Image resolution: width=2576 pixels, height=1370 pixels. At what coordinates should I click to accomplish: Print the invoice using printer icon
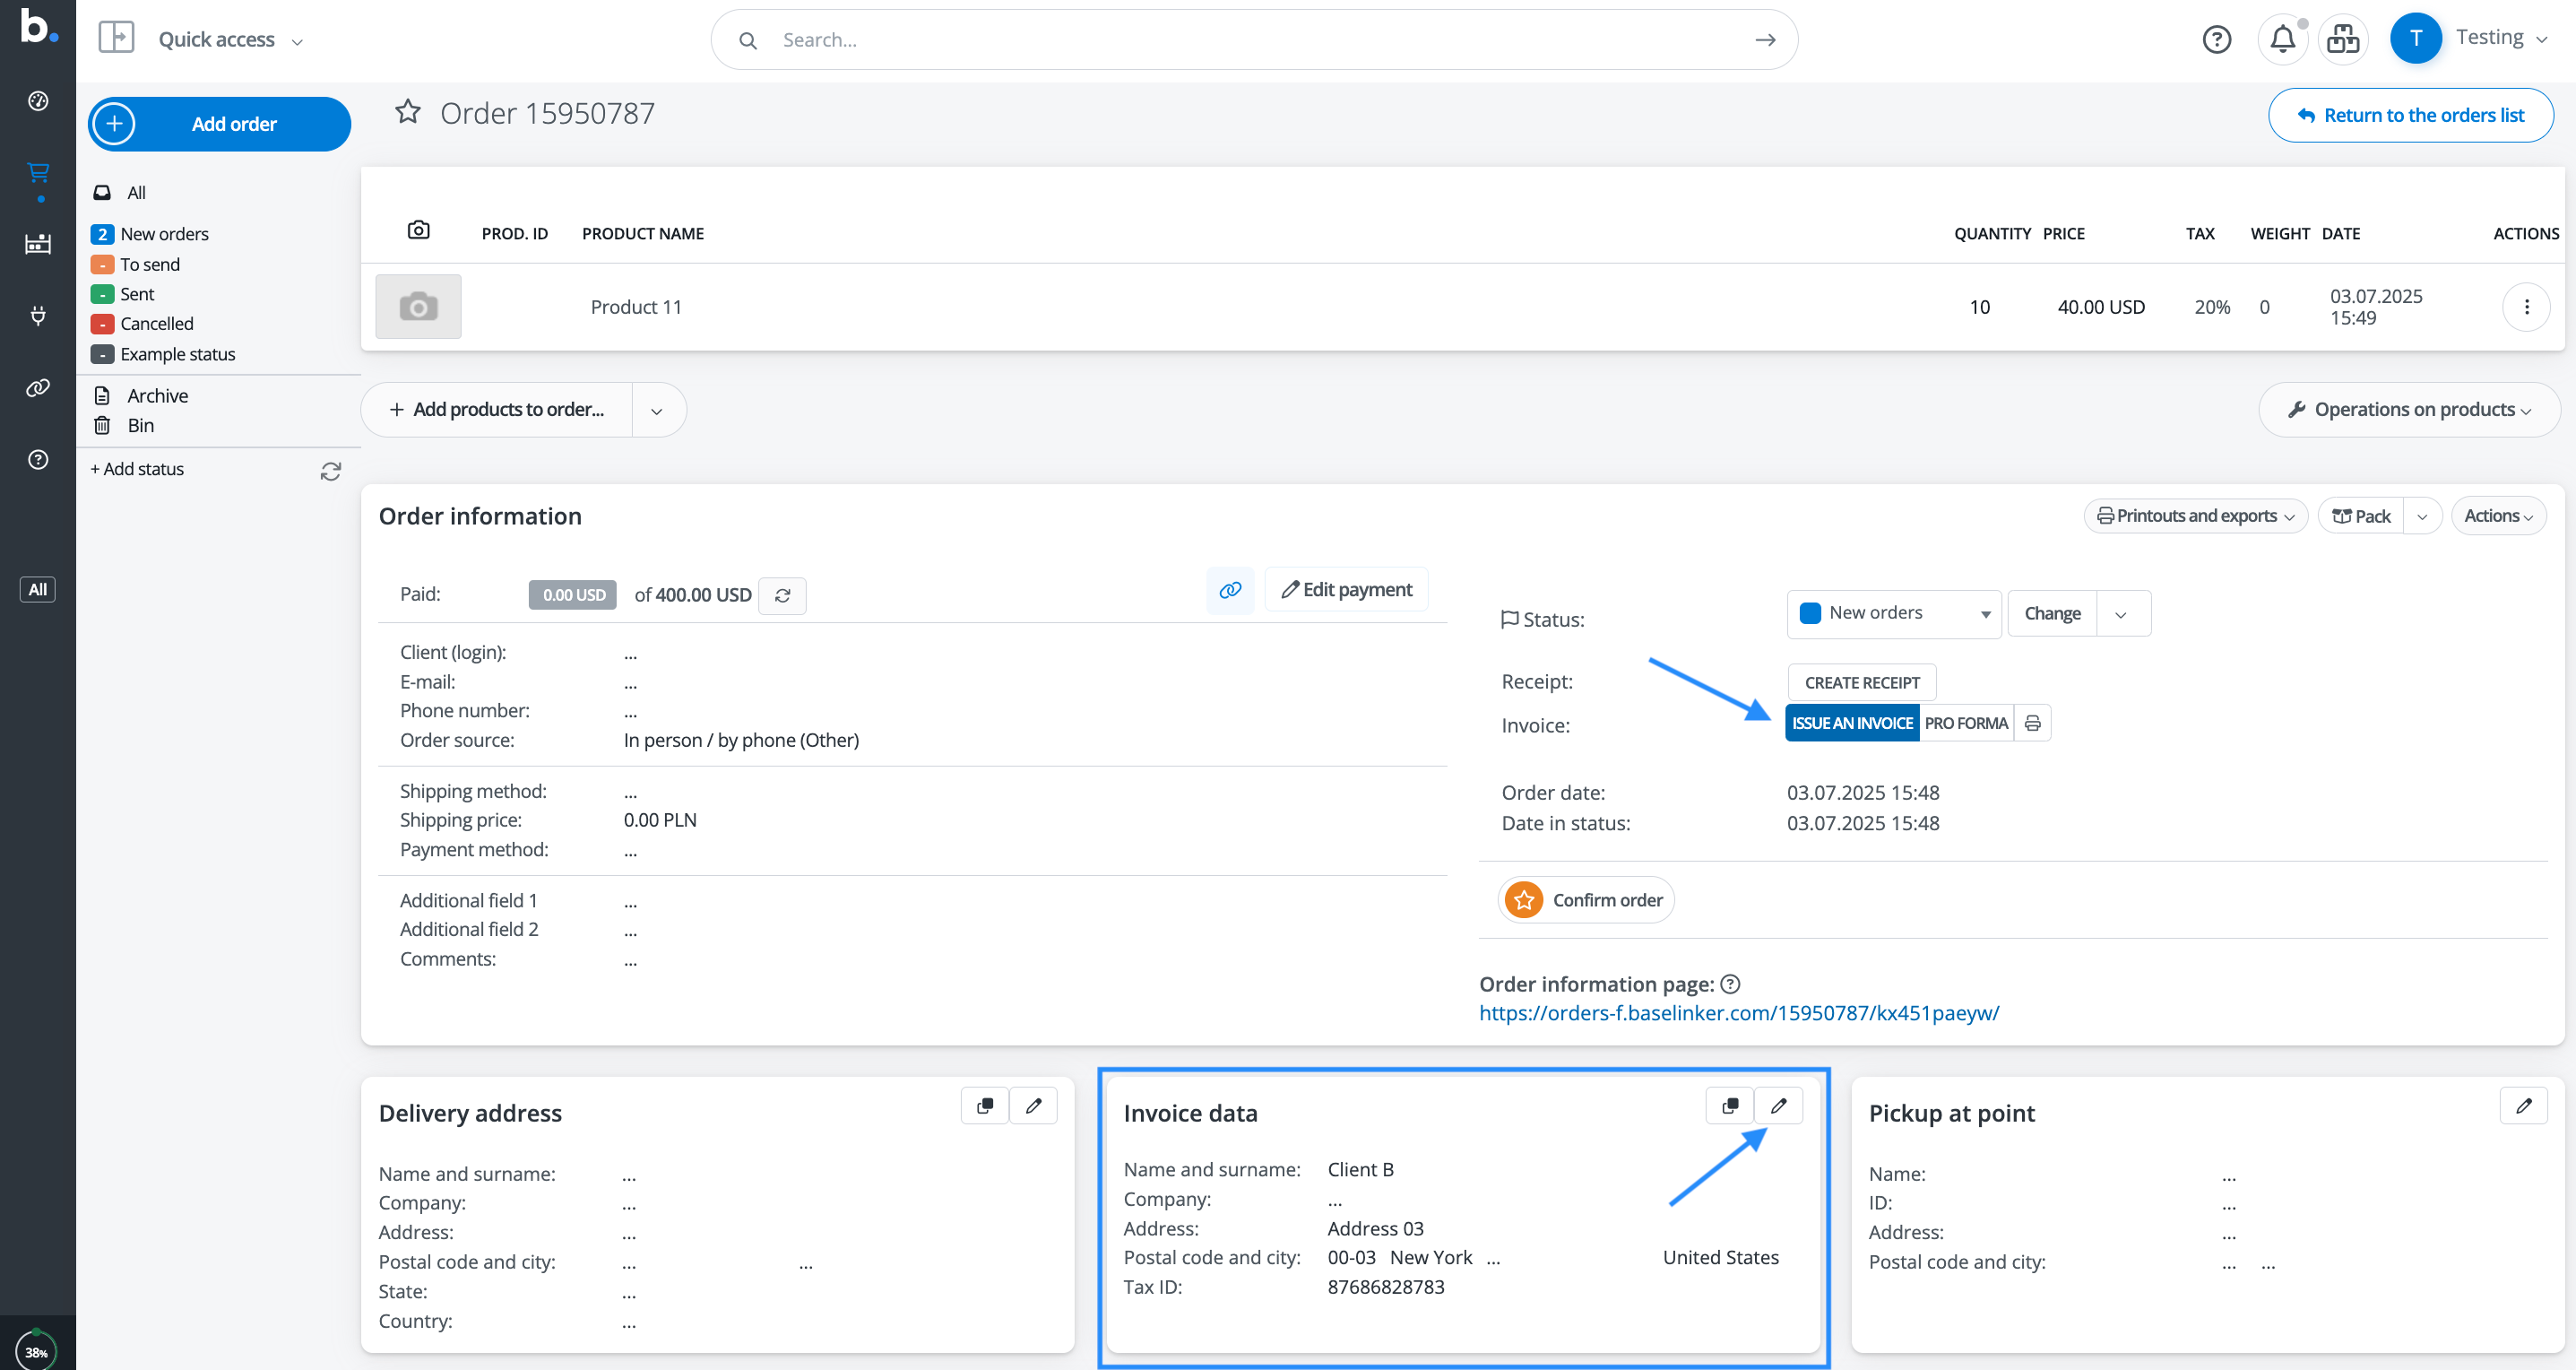click(2032, 723)
